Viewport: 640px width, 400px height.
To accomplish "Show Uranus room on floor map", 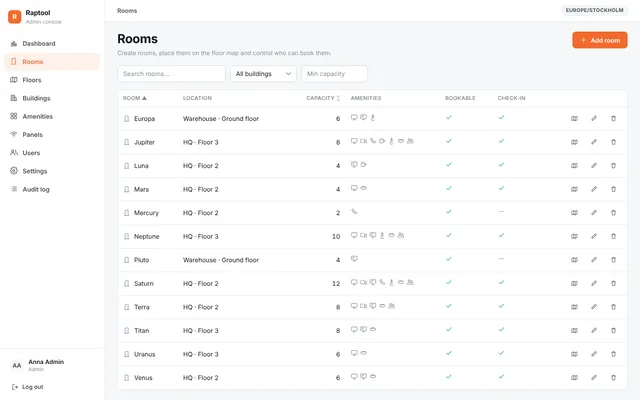I will pos(574,354).
